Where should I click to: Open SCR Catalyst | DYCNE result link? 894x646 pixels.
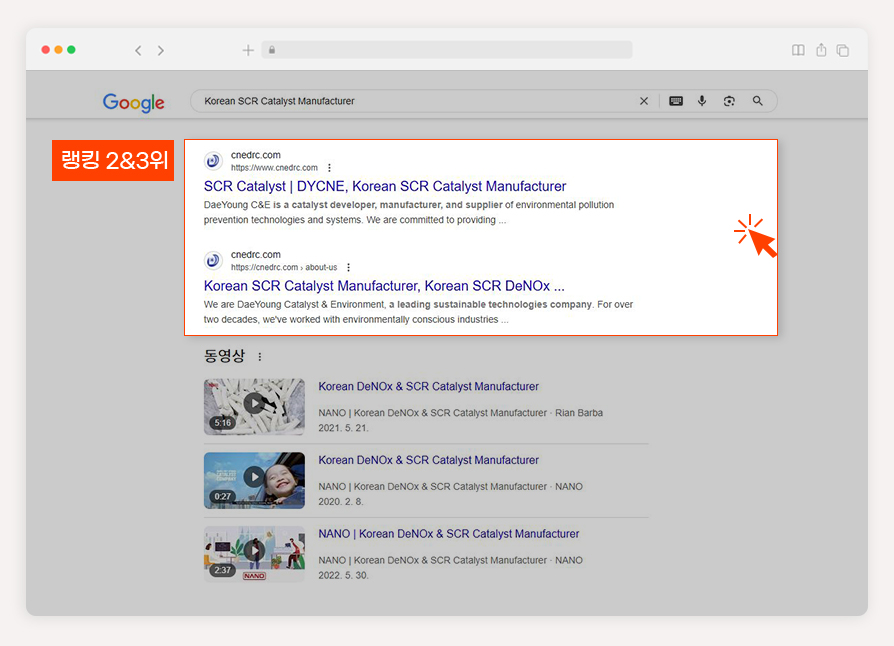click(385, 186)
